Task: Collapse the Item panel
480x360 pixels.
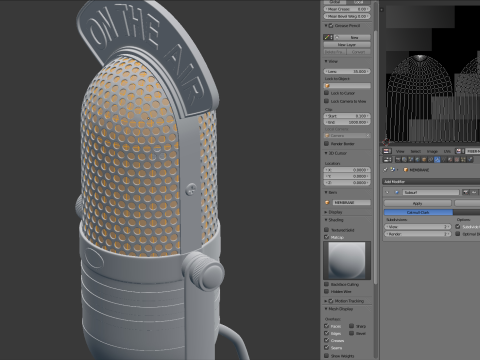Action: 326,192
